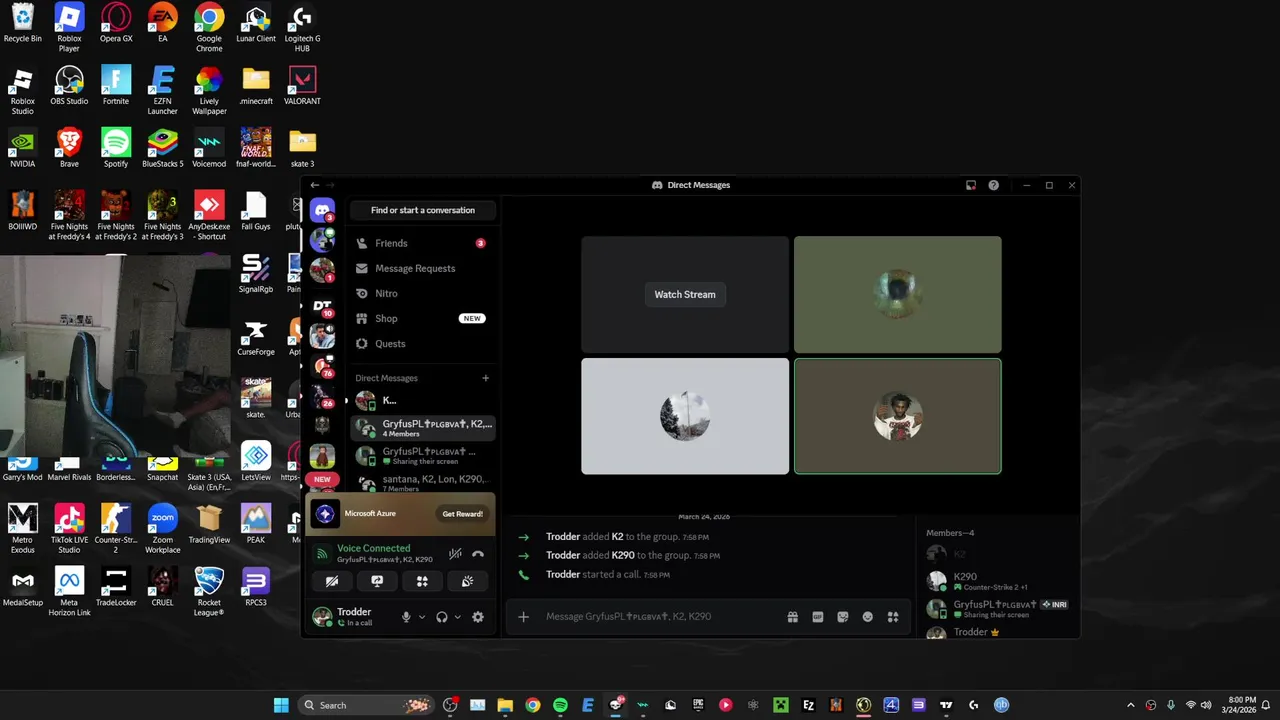Open the taskbar clock and date
Screen dimensions: 1280x720
pos(1241,705)
